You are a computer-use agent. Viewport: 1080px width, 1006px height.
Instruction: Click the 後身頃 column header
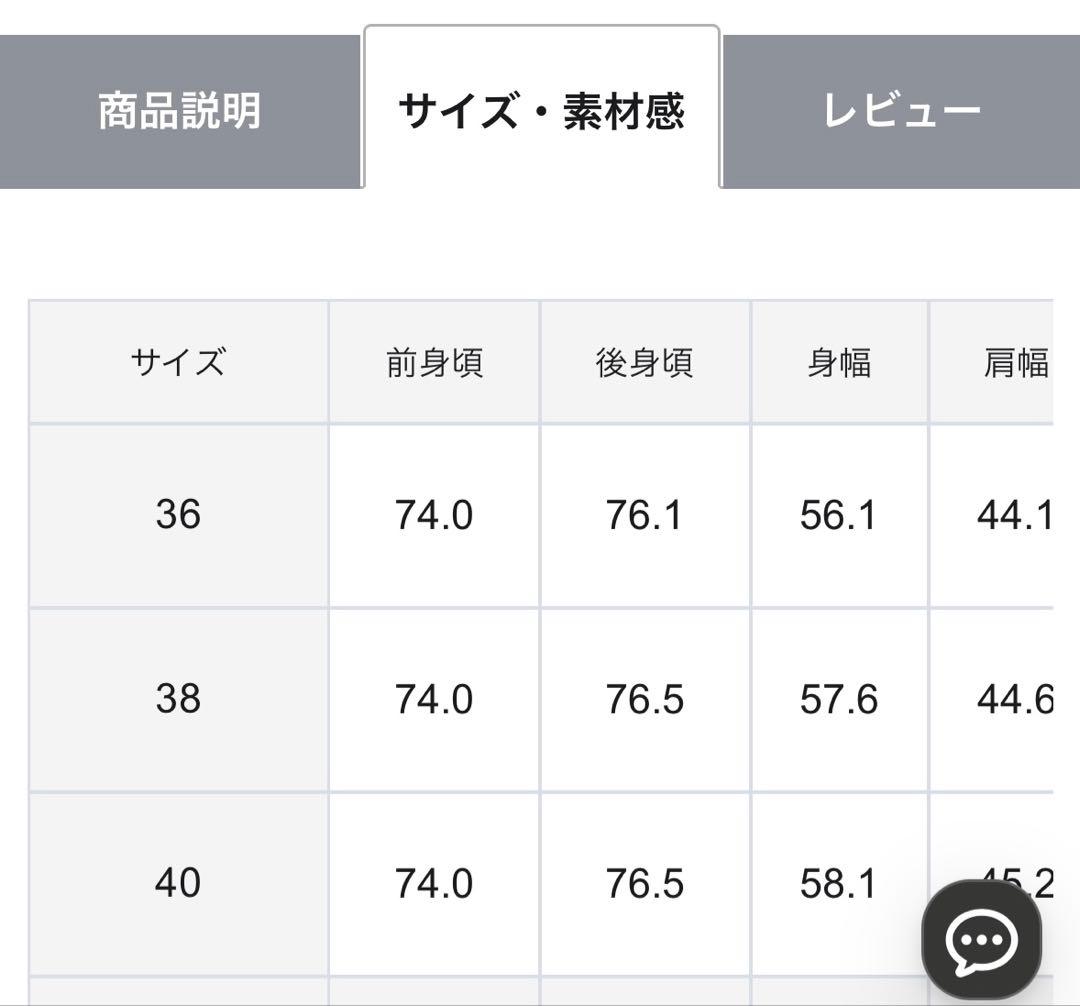(643, 360)
